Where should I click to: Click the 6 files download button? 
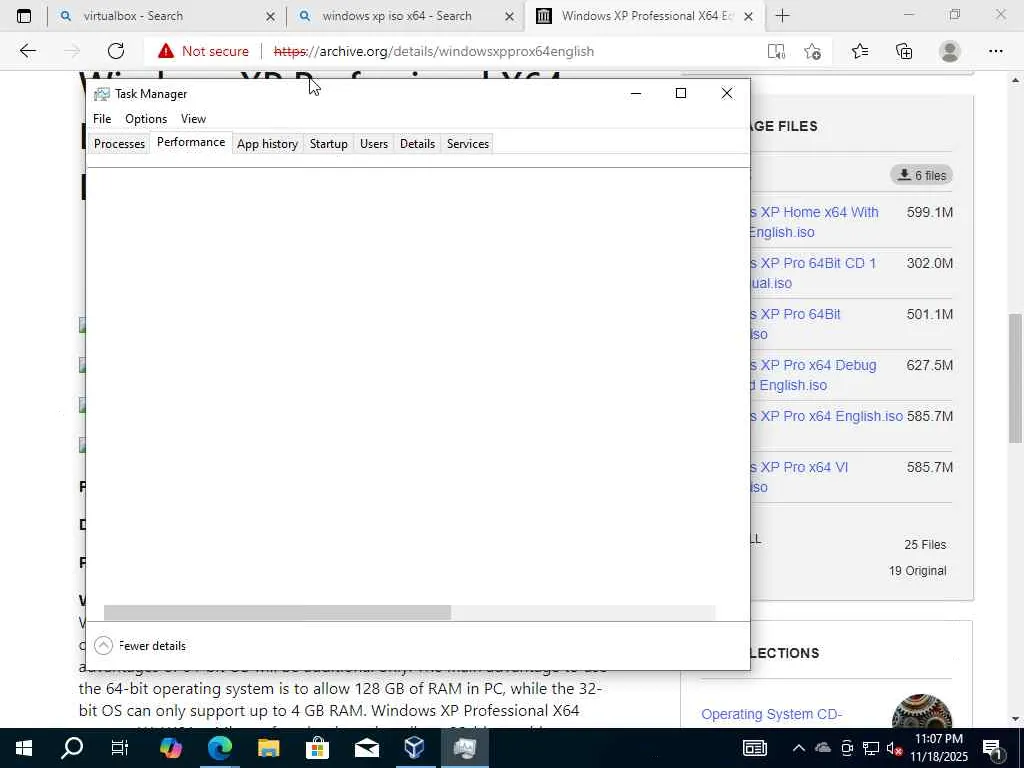point(921,175)
